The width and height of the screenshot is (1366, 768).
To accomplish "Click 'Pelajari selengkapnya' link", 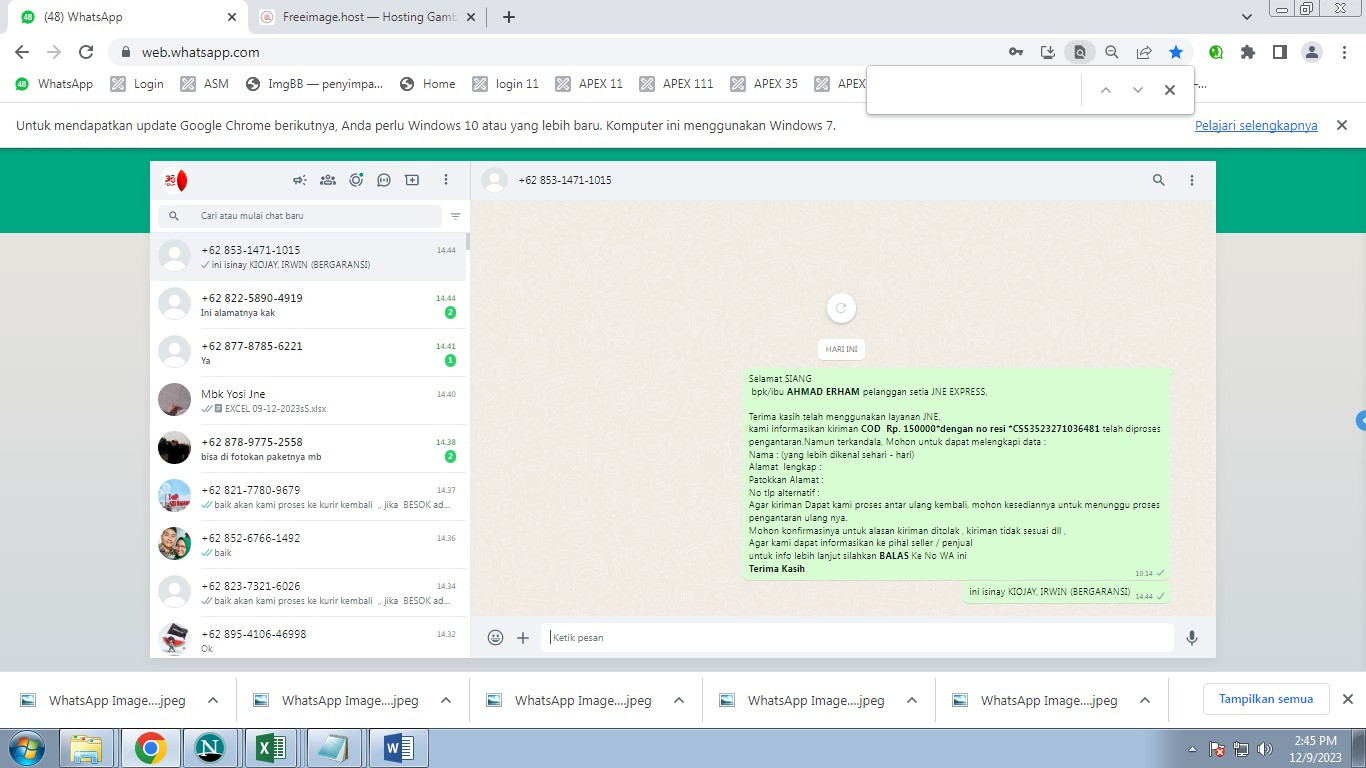I will pyautogui.click(x=1256, y=126).
